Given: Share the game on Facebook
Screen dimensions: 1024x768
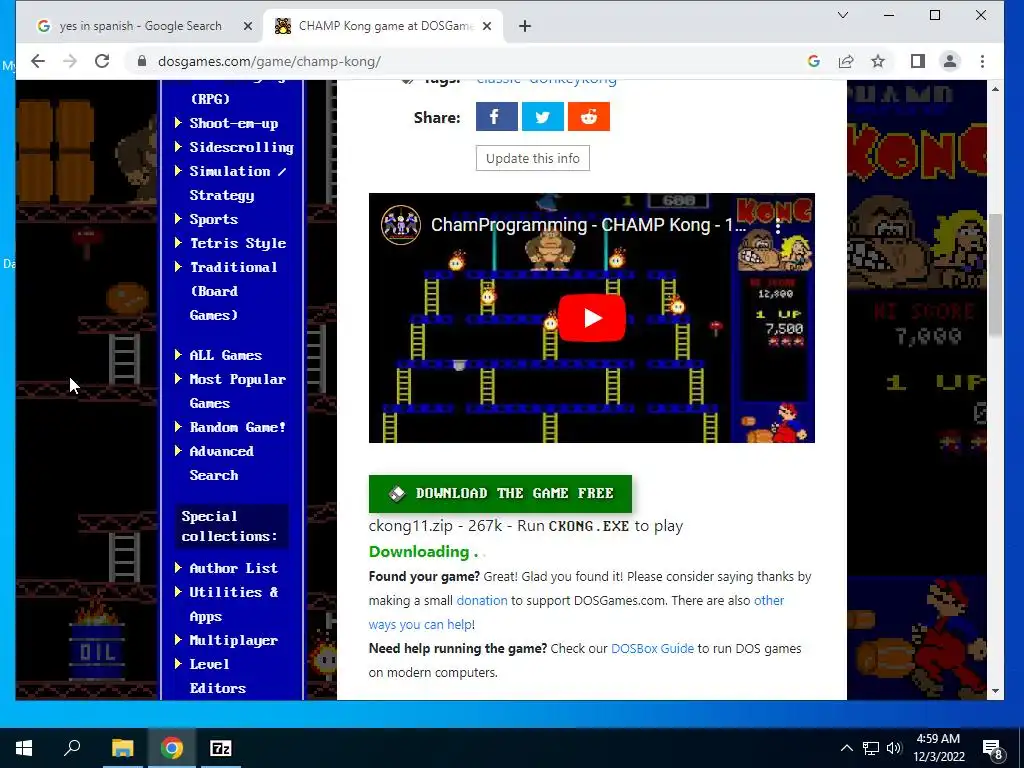Looking at the screenshot, I should [496, 117].
